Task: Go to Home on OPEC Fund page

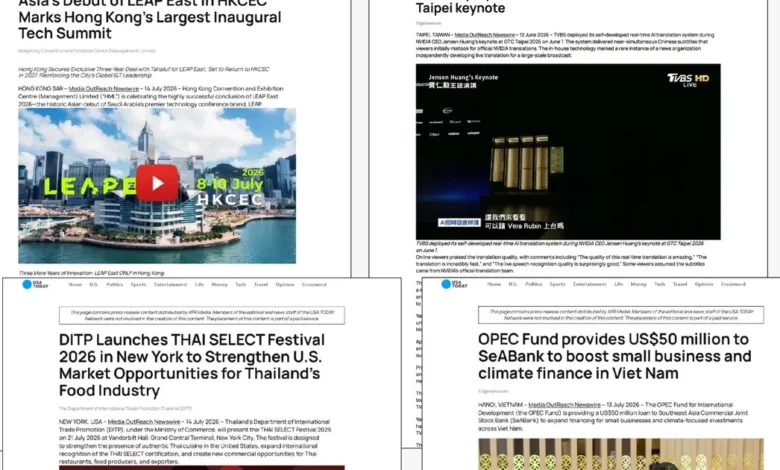Action: 494,284
